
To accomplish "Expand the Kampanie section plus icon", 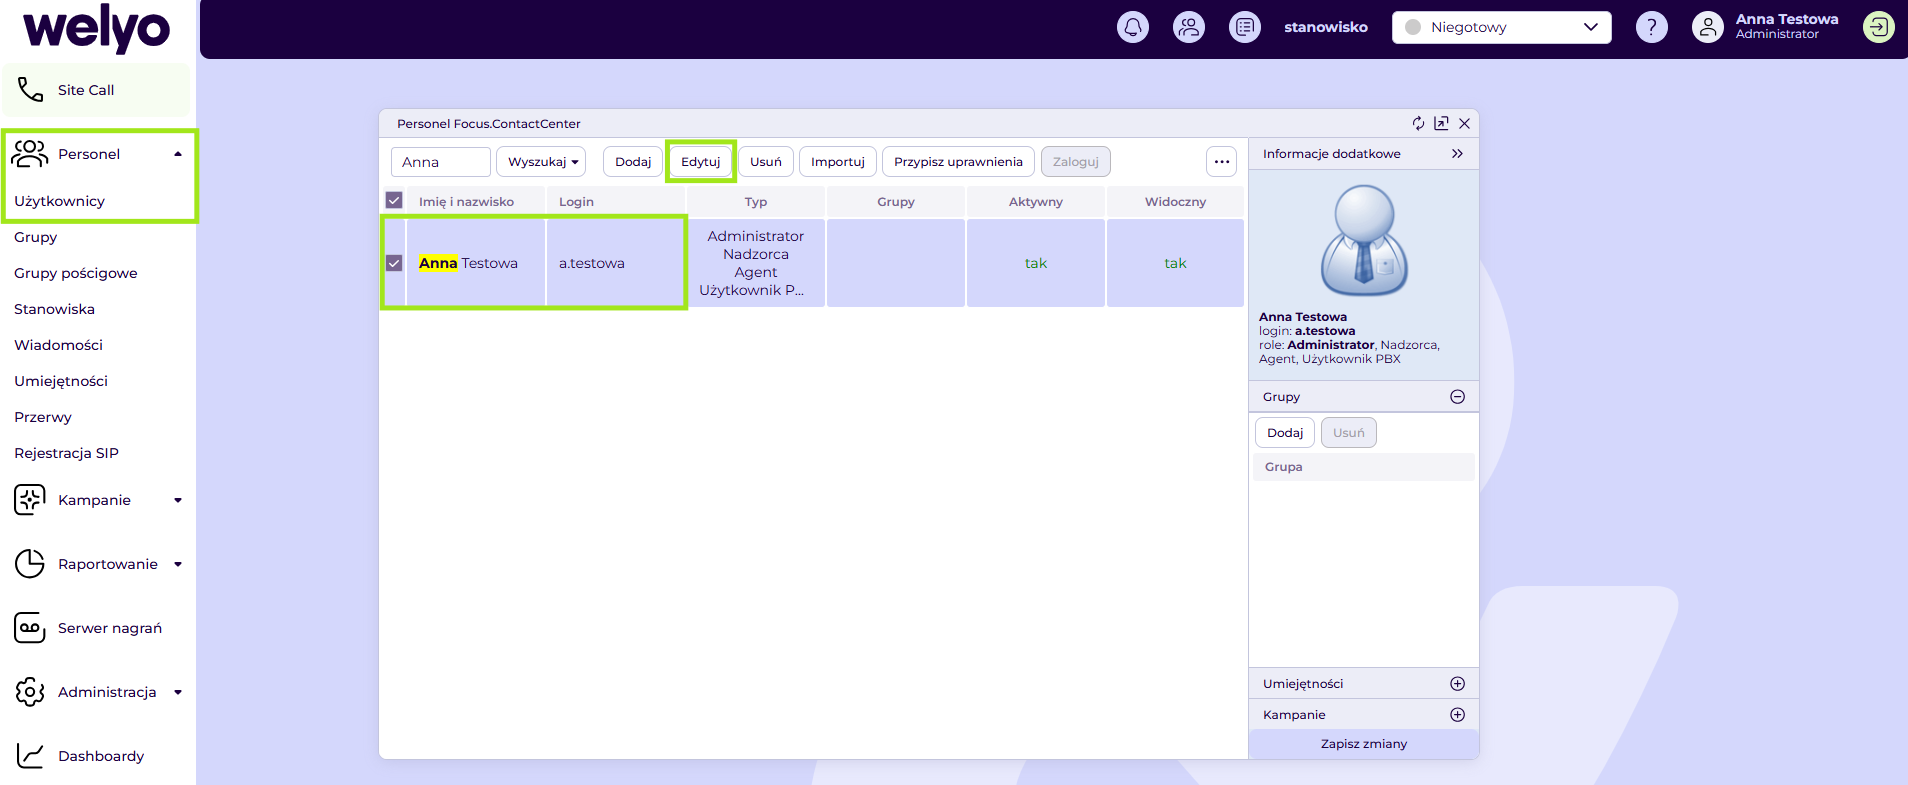I will [x=1457, y=715].
